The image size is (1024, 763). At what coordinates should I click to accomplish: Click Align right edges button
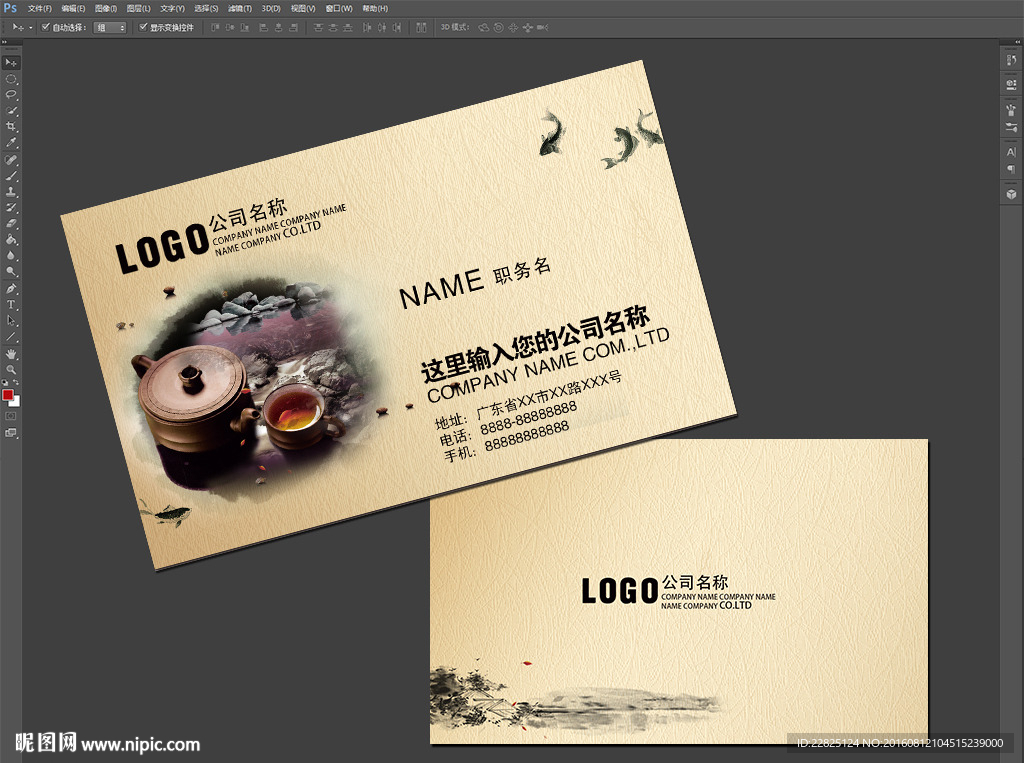point(294,27)
